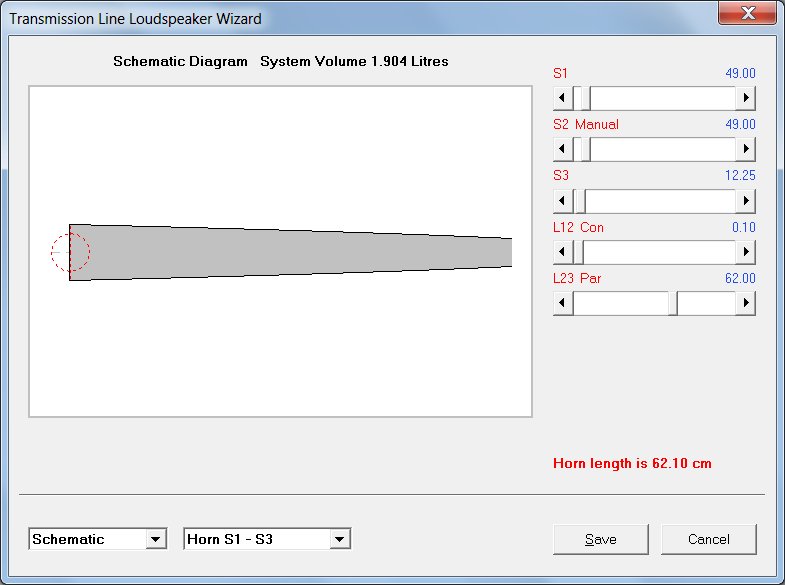
Task: Close the Transmission Line Loudspeaker Wizard window
Action: pyautogui.click(x=747, y=13)
